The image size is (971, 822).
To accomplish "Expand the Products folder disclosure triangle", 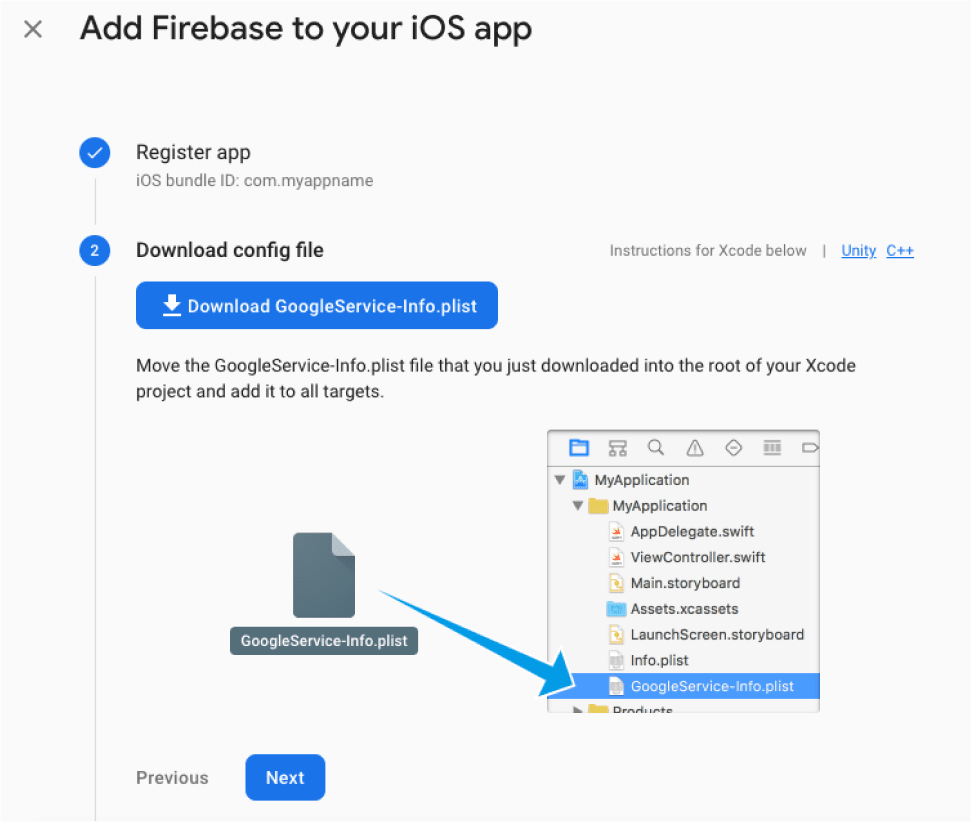I will coord(578,710).
